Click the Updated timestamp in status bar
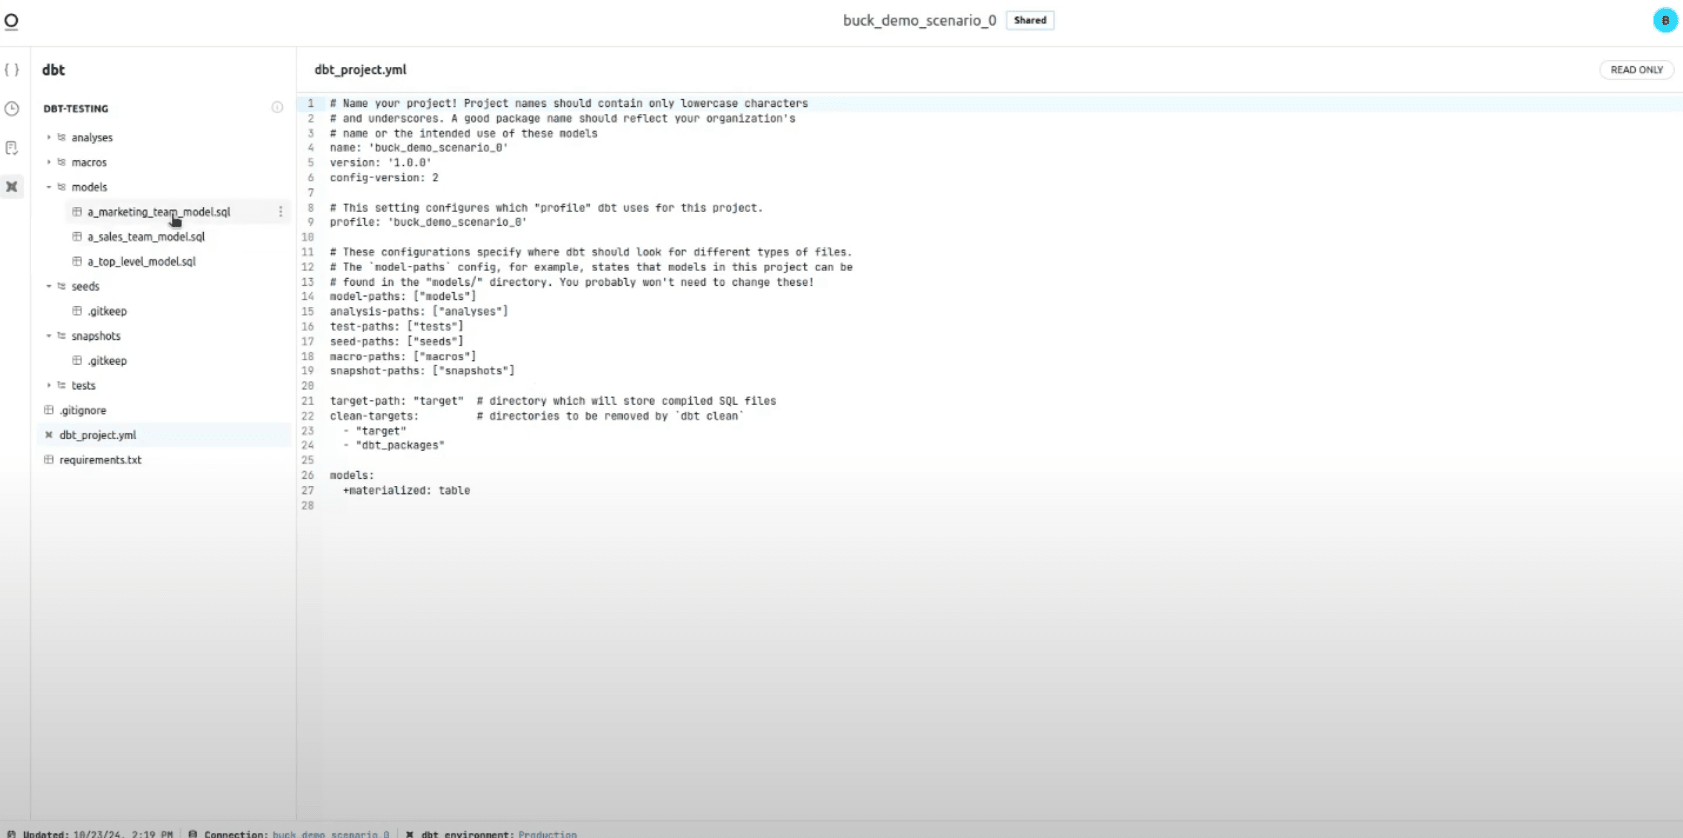The height and width of the screenshot is (838, 1683). point(98,834)
